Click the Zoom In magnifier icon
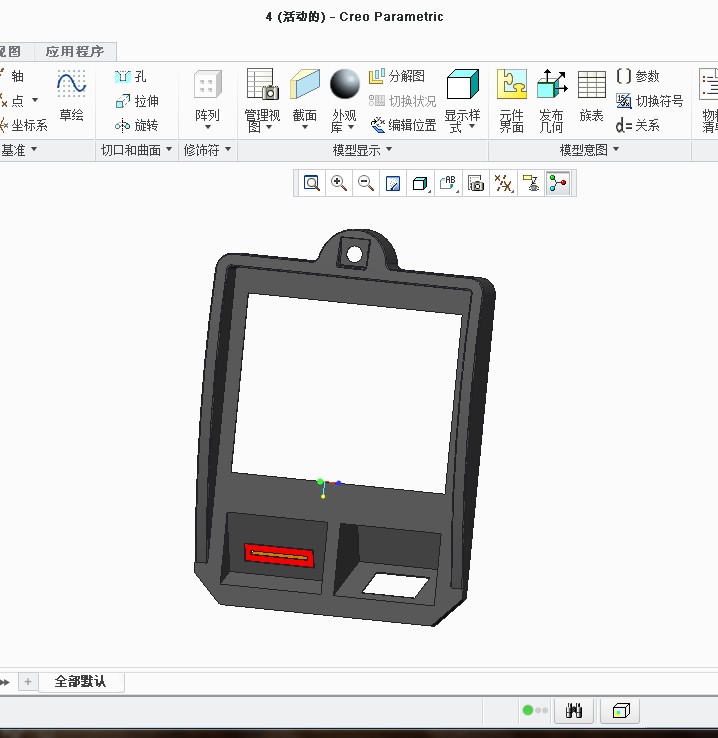Viewport: 718px width, 738px height. coord(339,183)
